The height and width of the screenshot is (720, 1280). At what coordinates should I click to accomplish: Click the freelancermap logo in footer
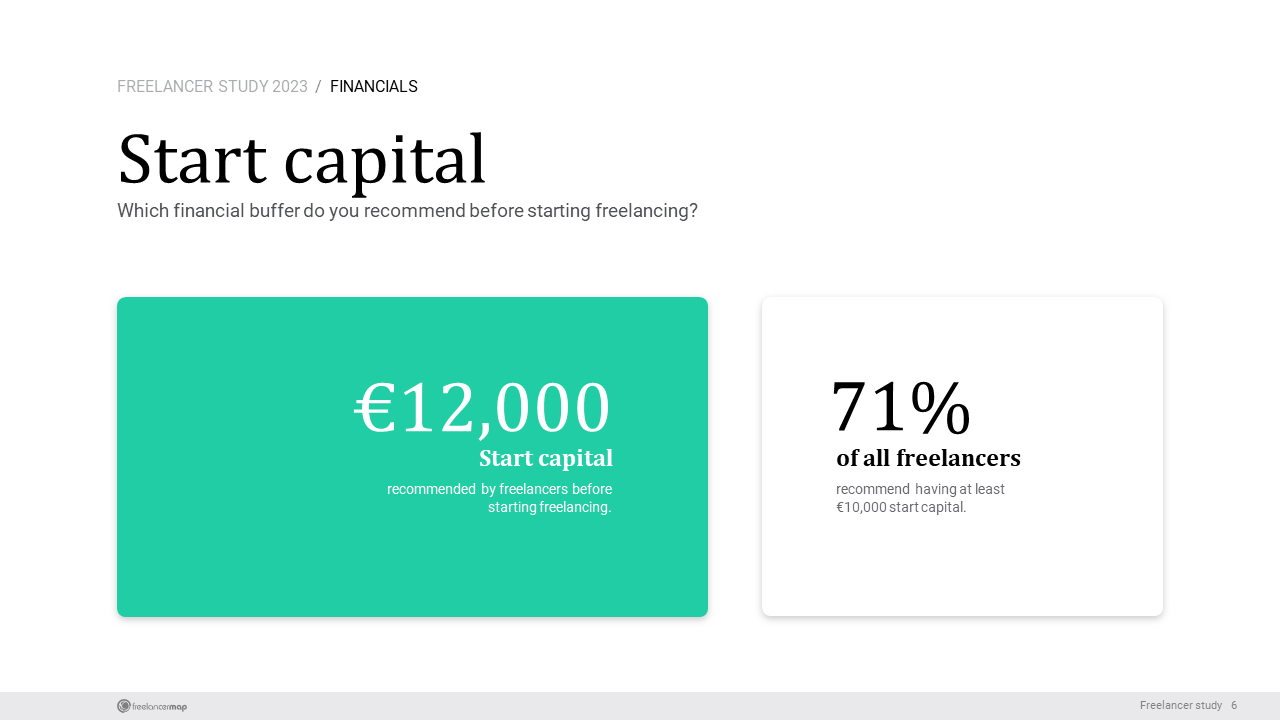coord(152,706)
